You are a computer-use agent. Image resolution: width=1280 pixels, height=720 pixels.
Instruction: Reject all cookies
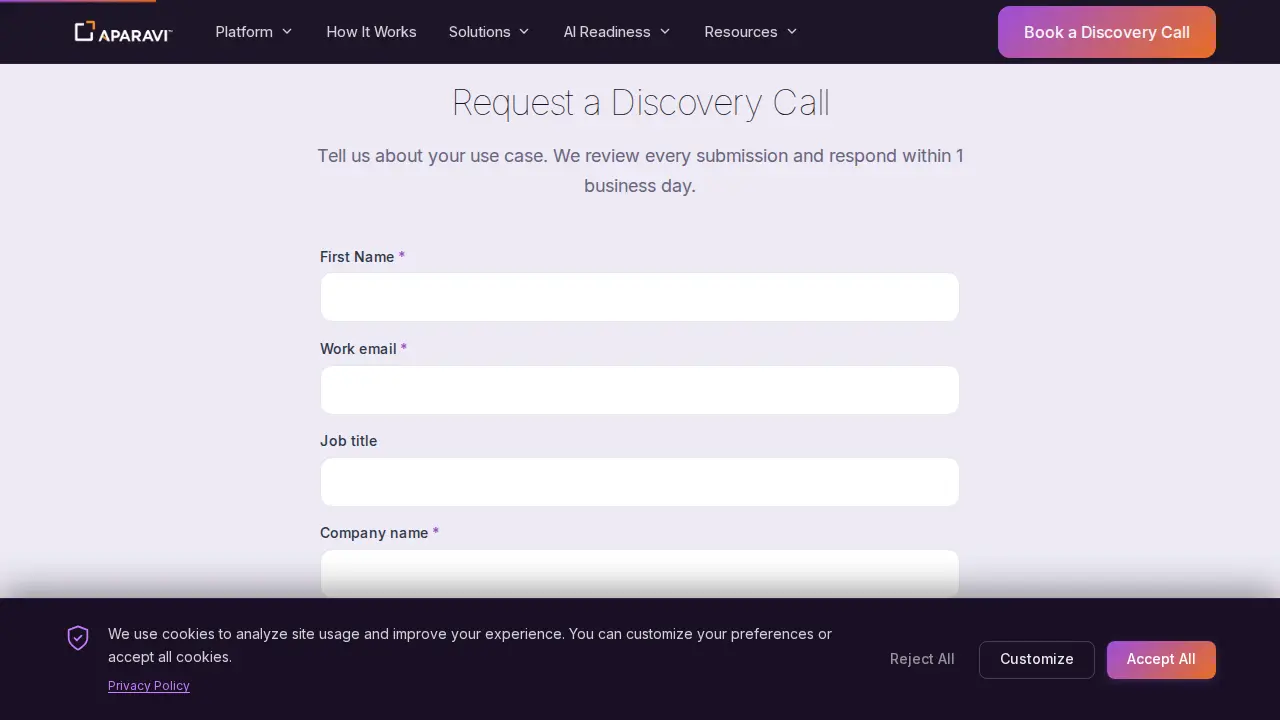pyautogui.click(x=922, y=659)
